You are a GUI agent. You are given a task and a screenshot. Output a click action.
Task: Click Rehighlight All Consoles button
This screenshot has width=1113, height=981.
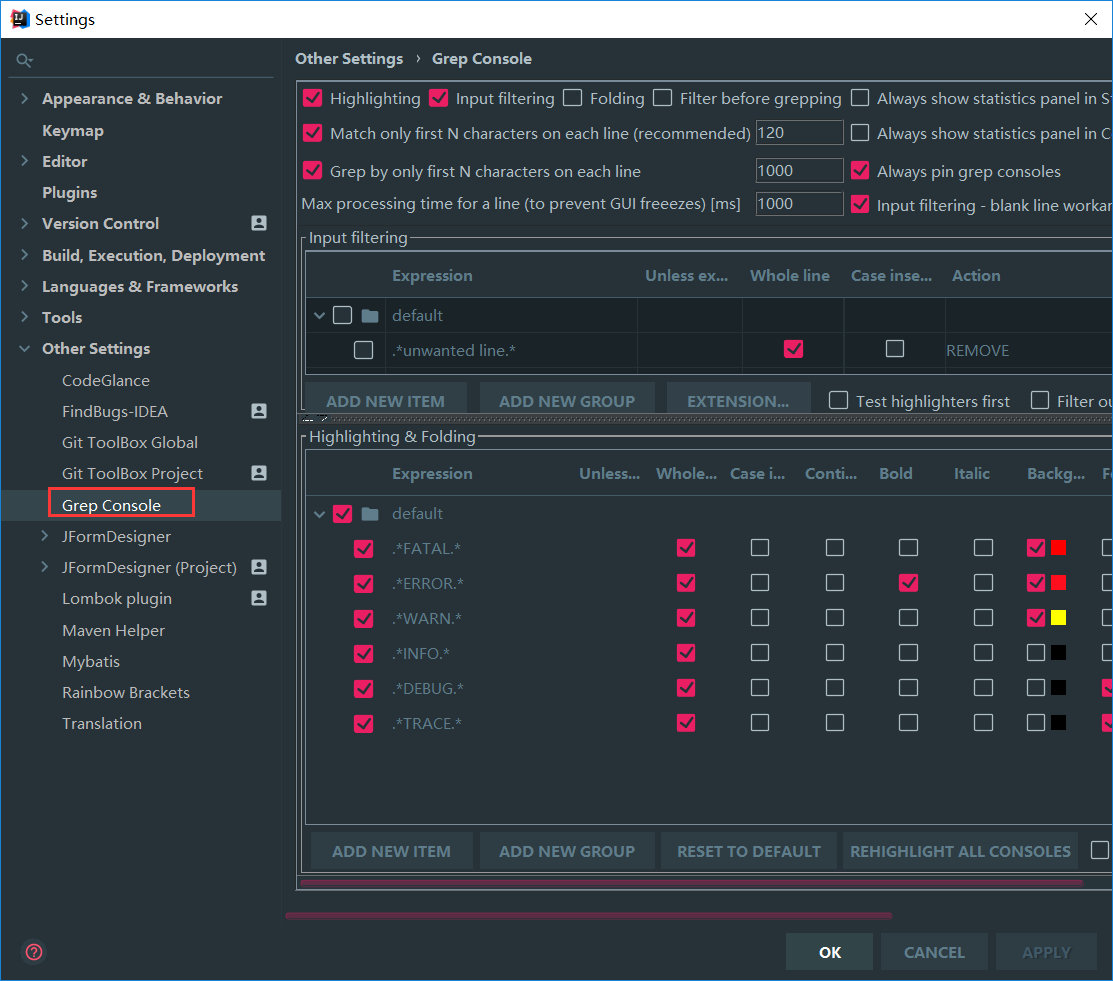[x=960, y=851]
